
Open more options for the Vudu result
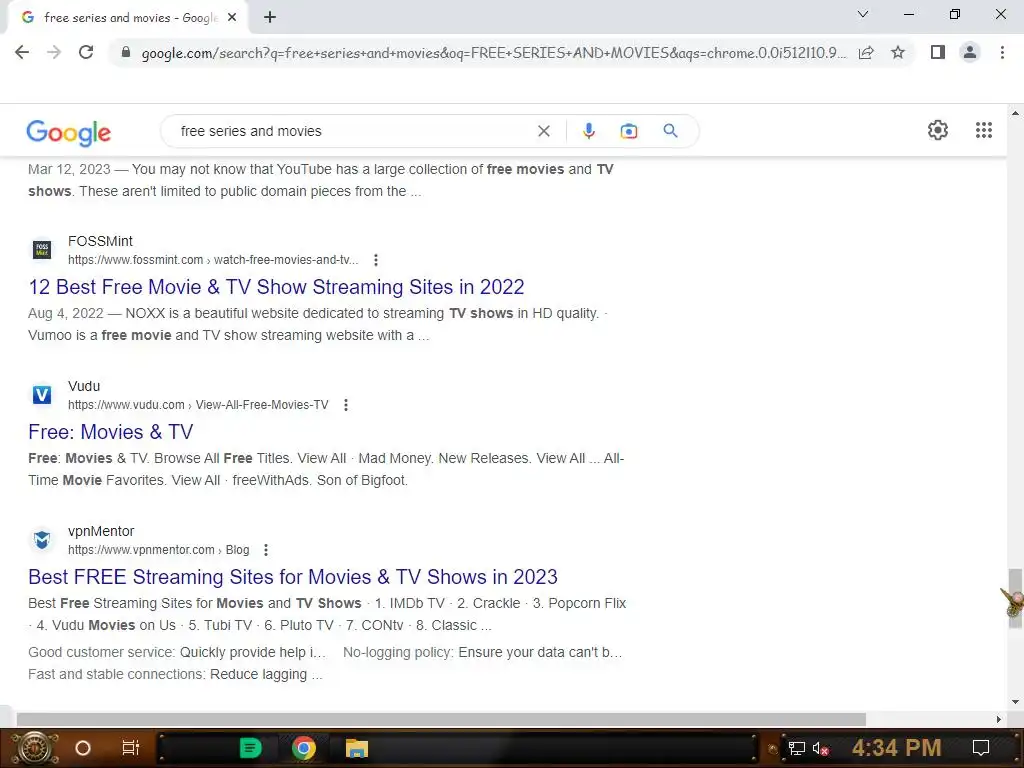(x=345, y=405)
